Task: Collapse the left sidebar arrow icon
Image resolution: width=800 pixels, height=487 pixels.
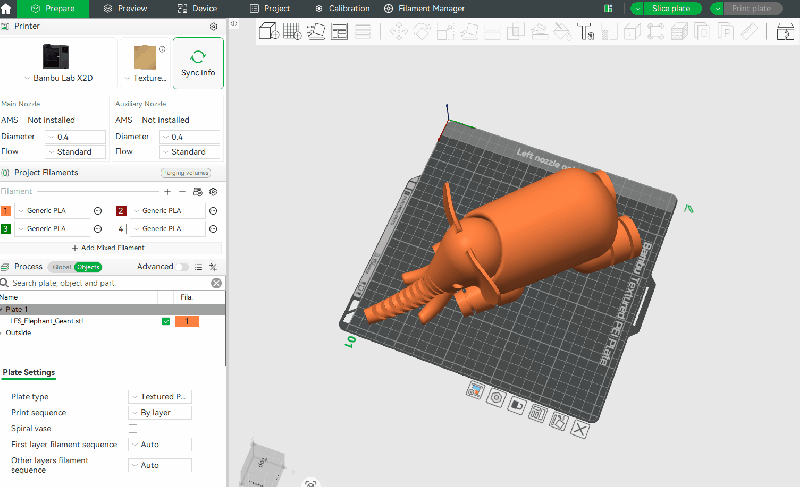Action: (x=234, y=23)
